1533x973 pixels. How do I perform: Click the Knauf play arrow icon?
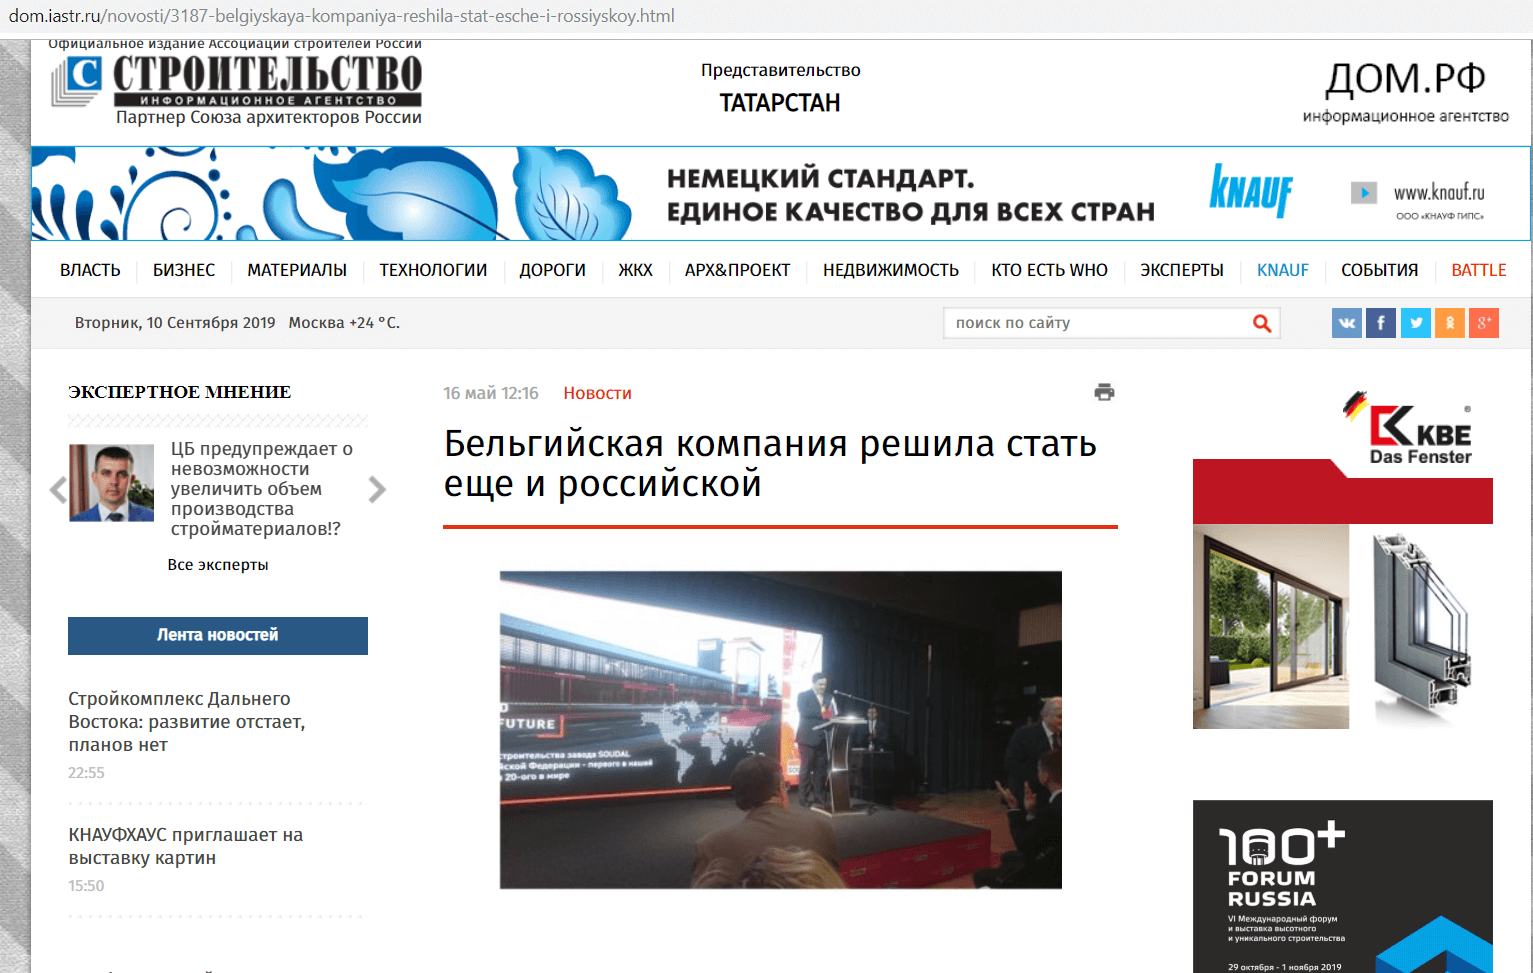[1364, 192]
